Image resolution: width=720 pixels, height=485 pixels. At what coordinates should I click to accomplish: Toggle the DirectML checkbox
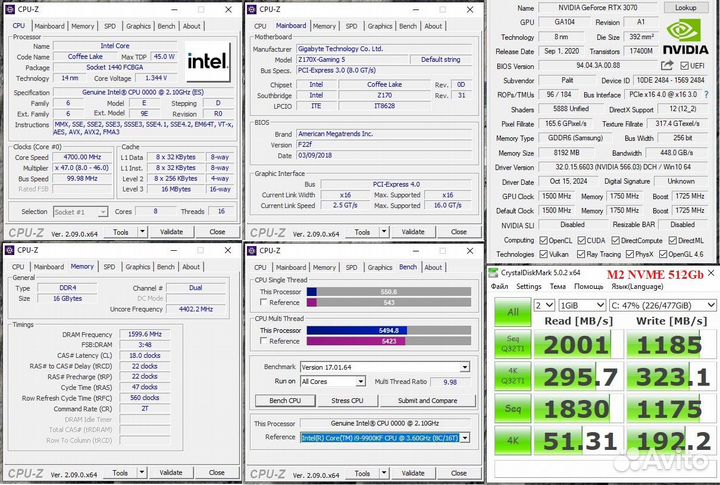tap(673, 240)
